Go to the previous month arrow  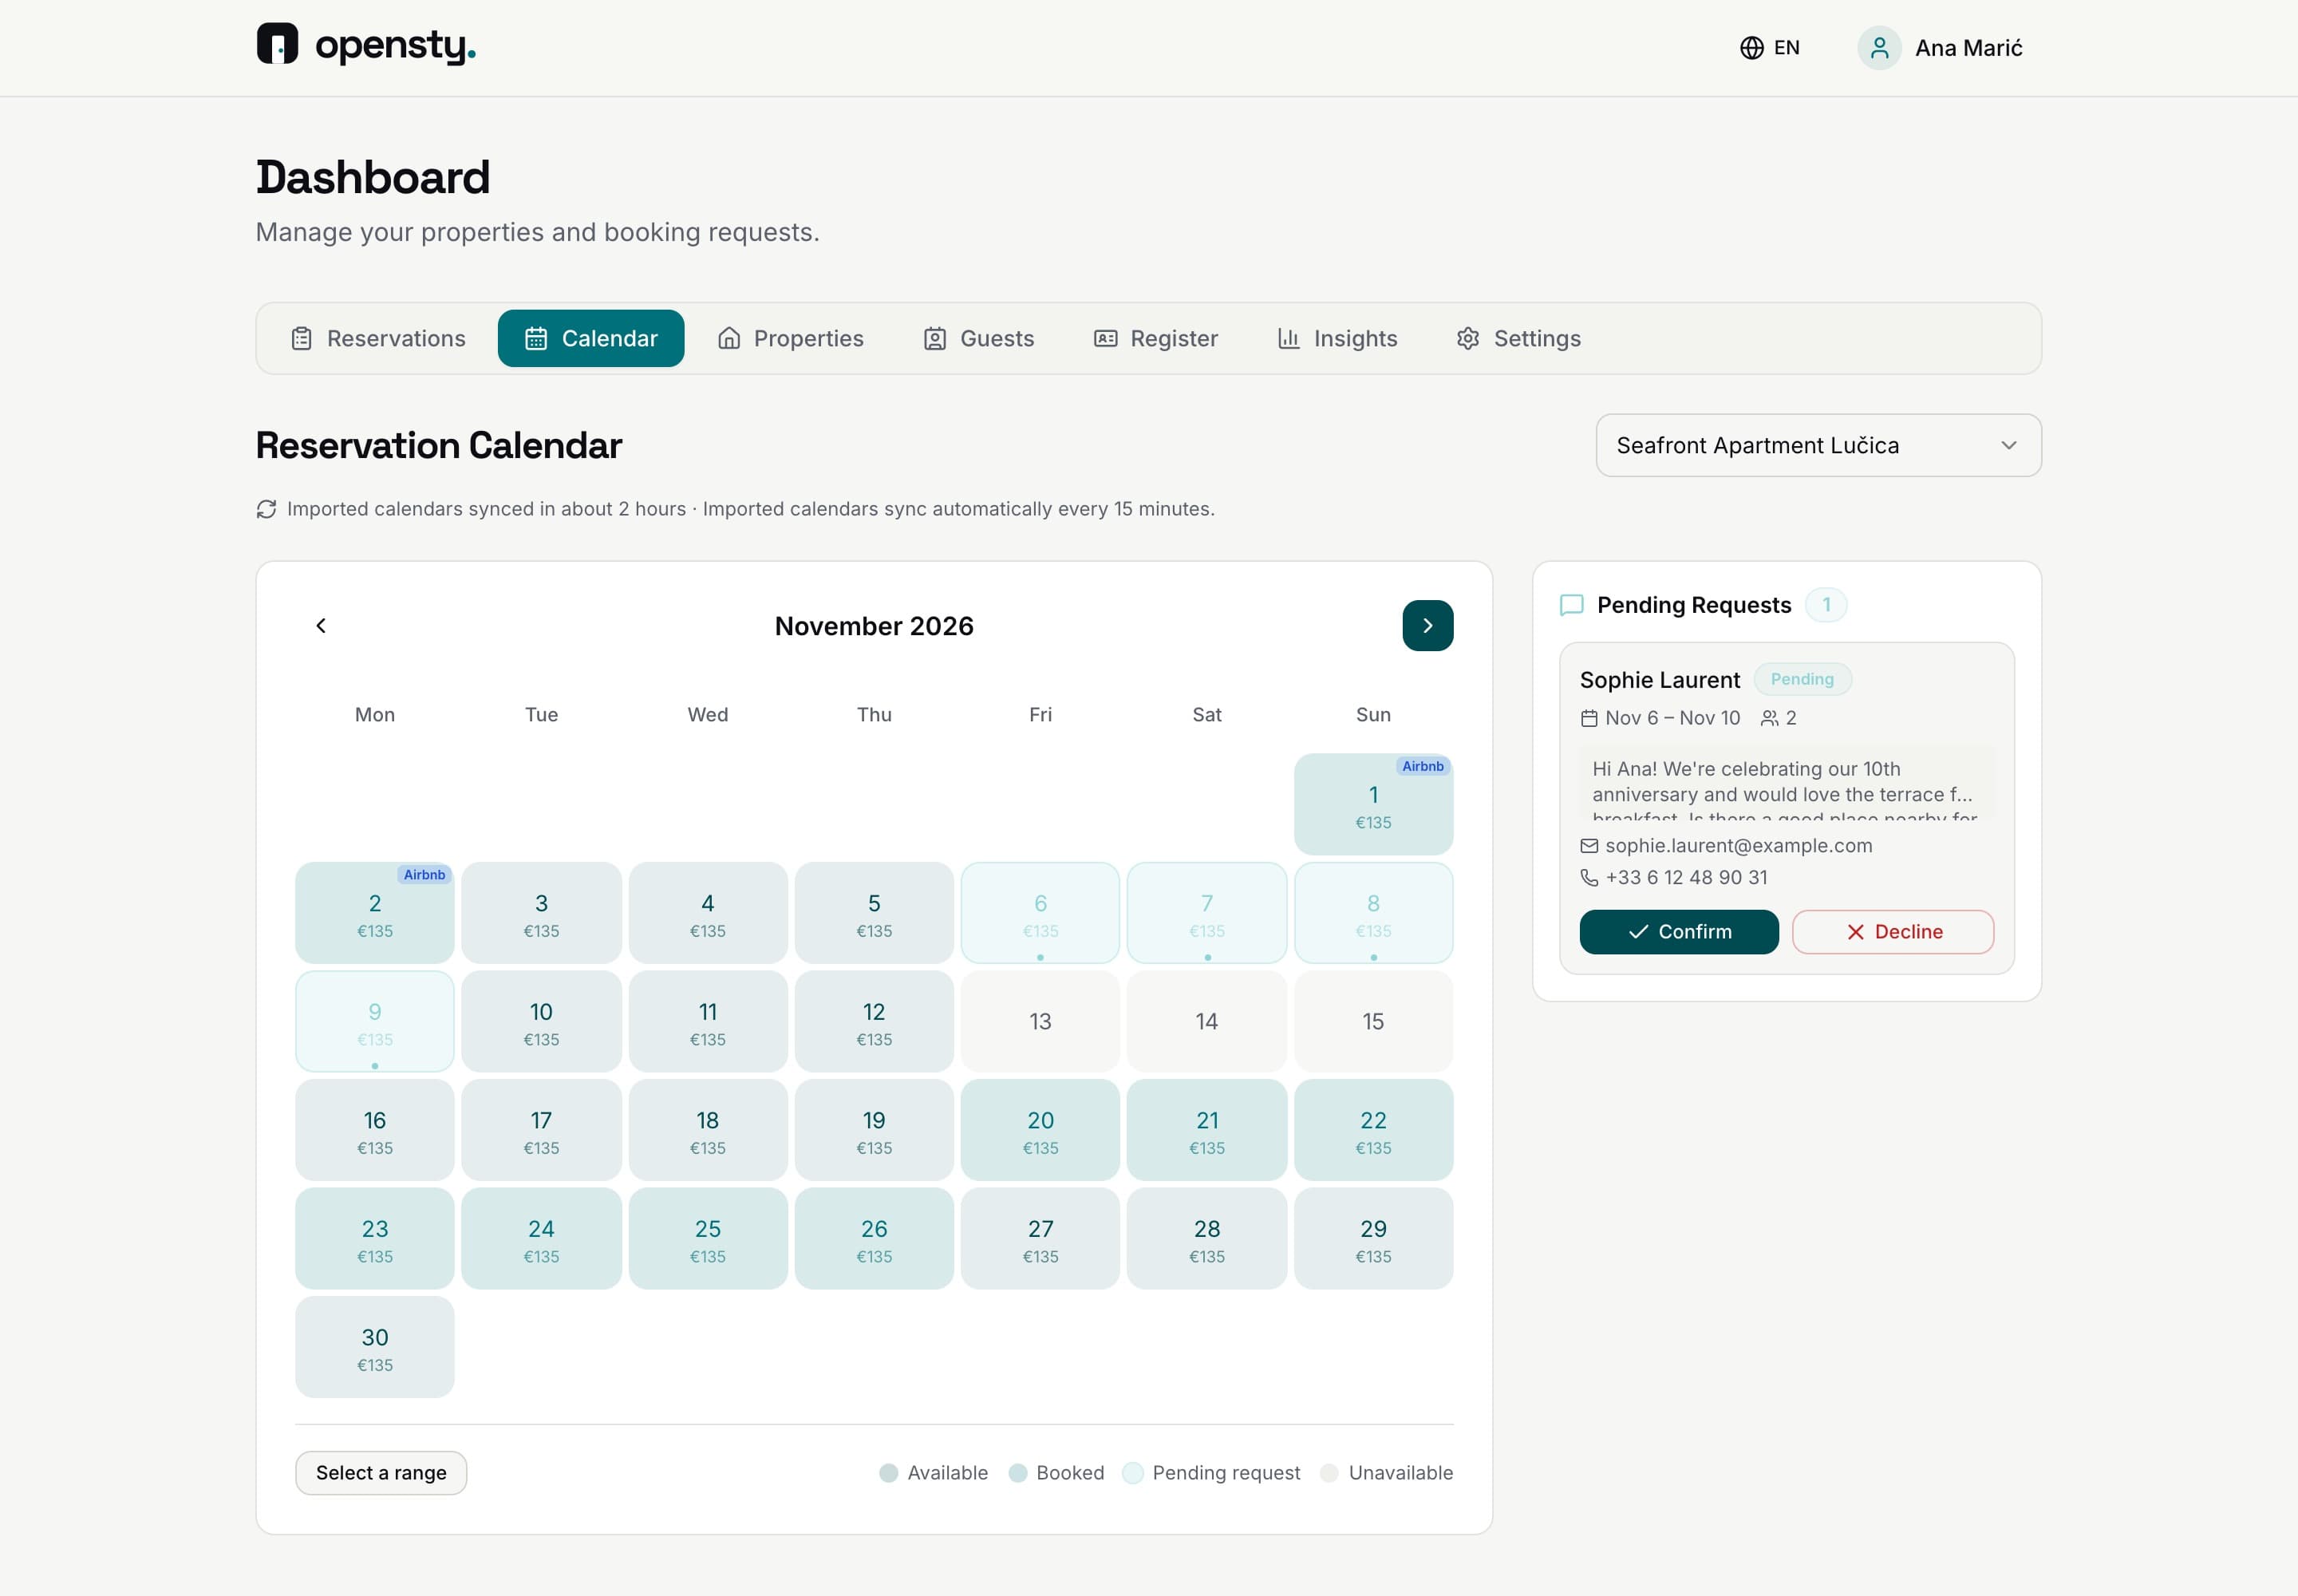(321, 626)
